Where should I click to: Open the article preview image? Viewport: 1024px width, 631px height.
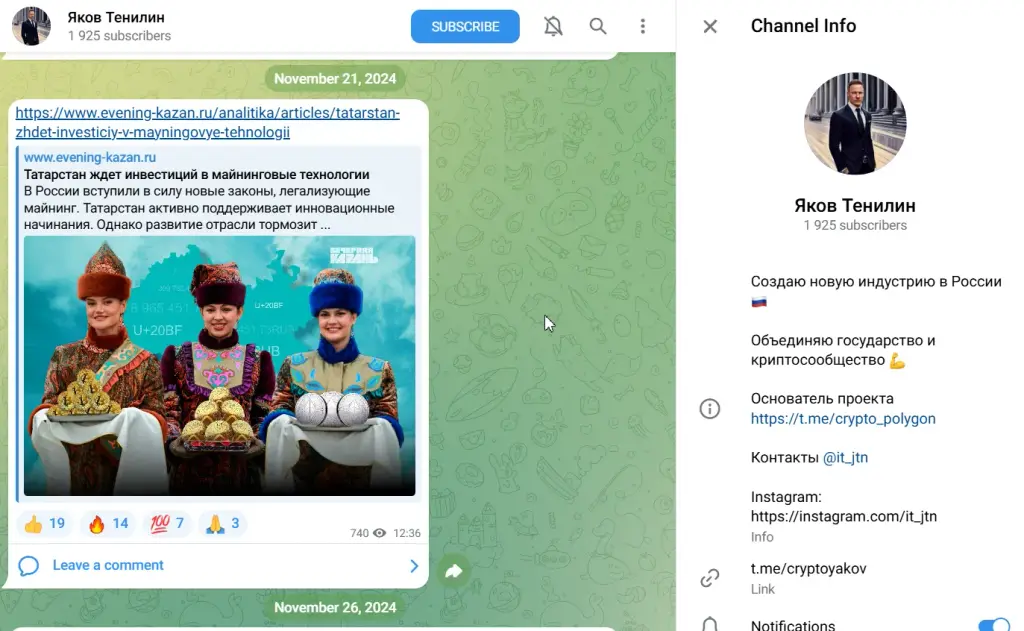coord(219,366)
